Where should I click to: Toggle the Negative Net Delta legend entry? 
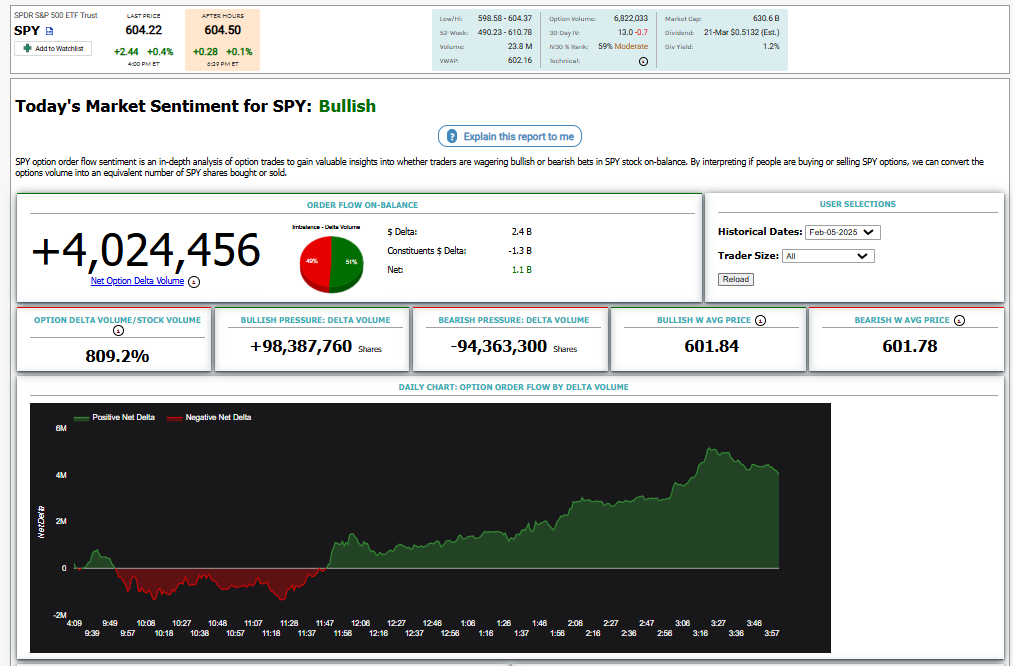point(209,417)
